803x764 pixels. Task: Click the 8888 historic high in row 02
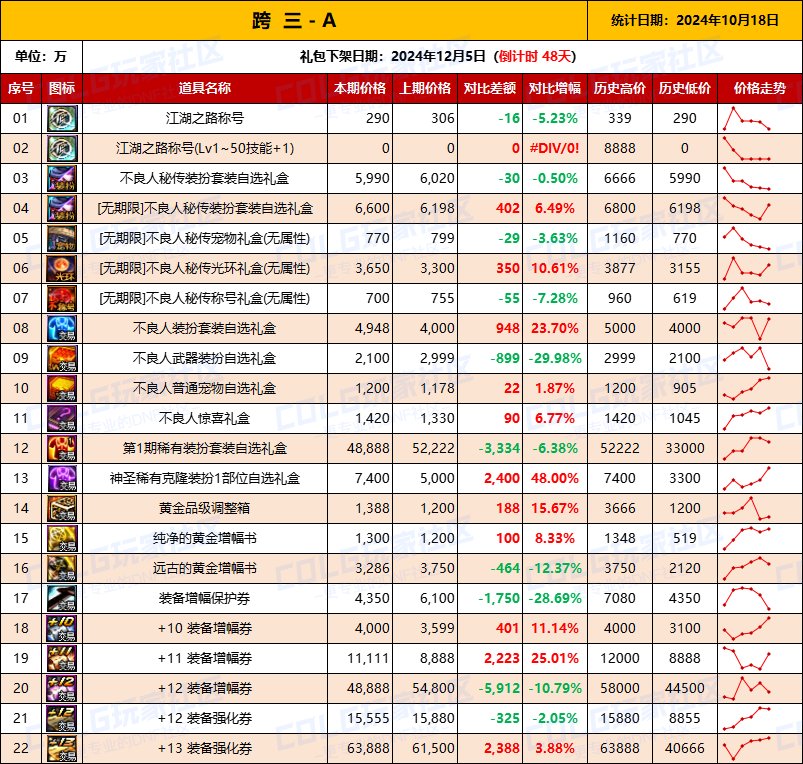pyautogui.click(x=620, y=148)
